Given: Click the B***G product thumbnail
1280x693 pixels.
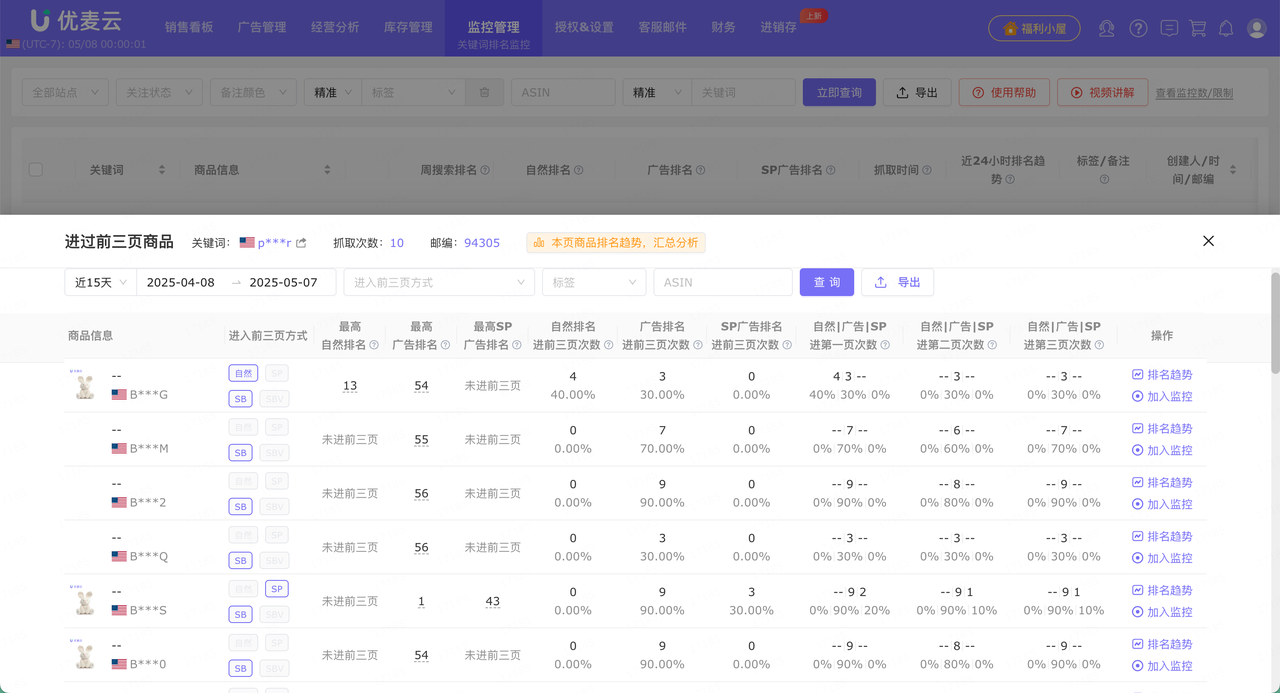Looking at the screenshot, I should (x=84, y=385).
